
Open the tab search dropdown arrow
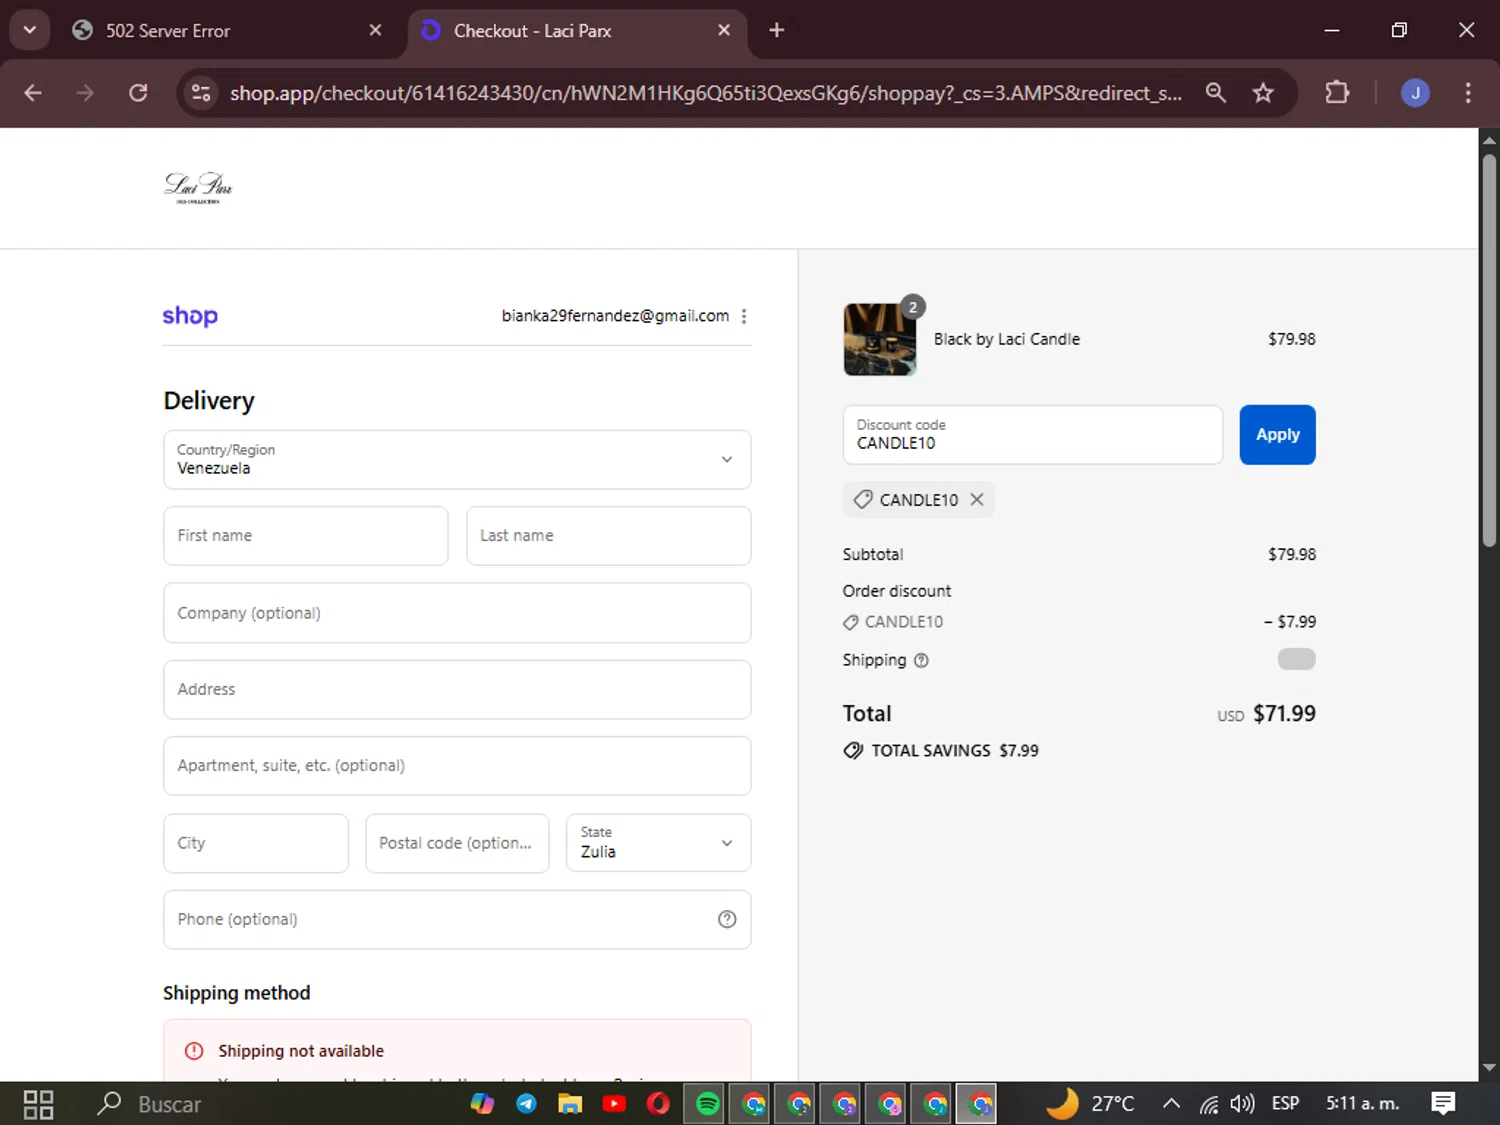(x=30, y=30)
